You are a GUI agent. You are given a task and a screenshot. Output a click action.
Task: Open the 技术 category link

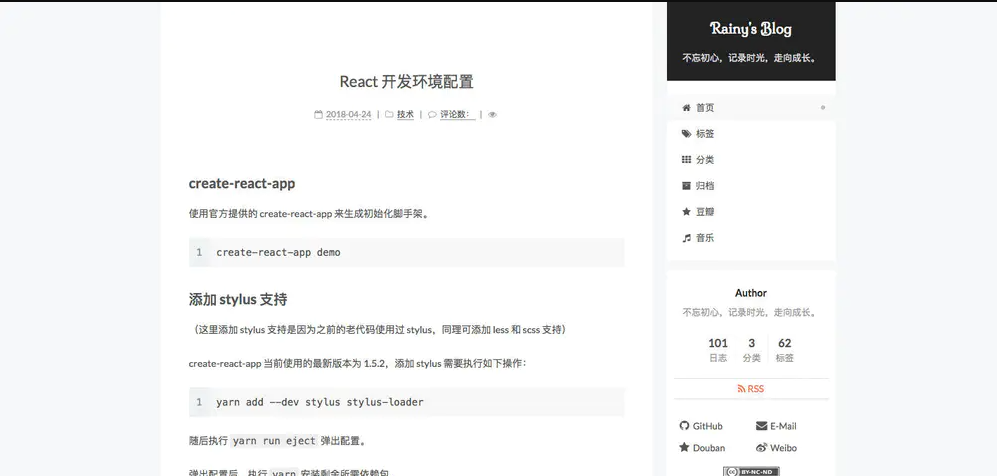point(405,115)
